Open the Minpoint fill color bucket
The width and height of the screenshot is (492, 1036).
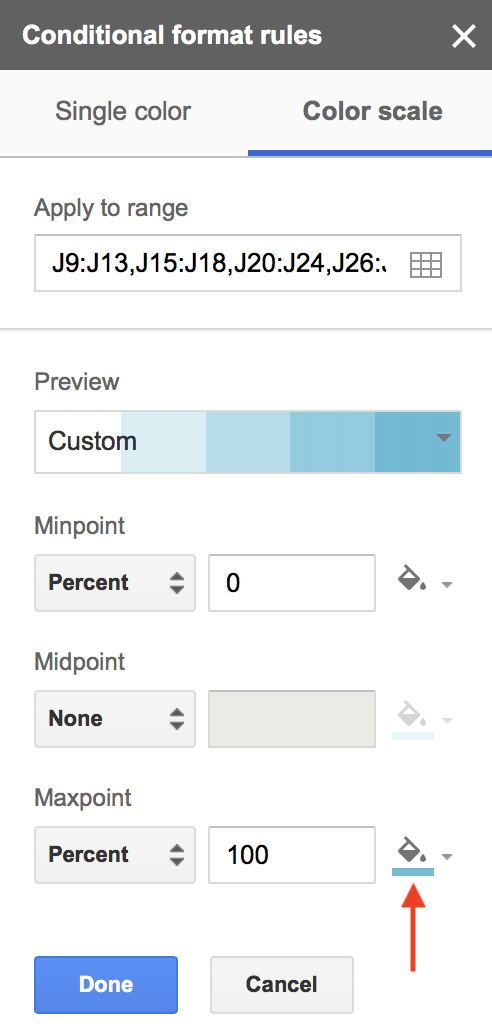412,579
